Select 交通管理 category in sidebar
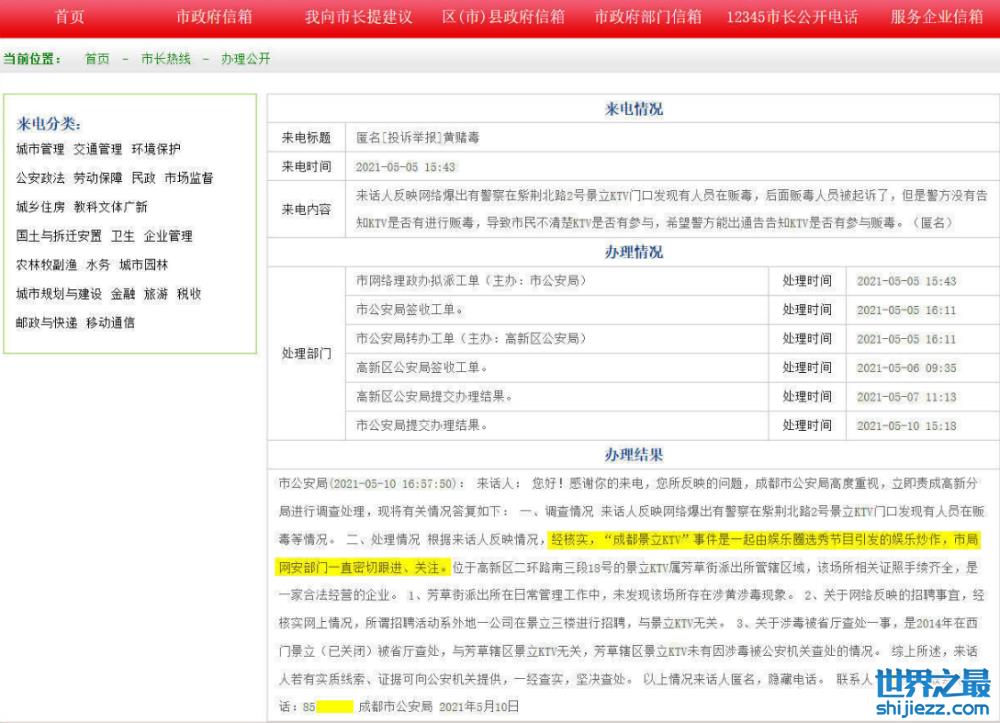The height and width of the screenshot is (723, 1000). click(98, 149)
